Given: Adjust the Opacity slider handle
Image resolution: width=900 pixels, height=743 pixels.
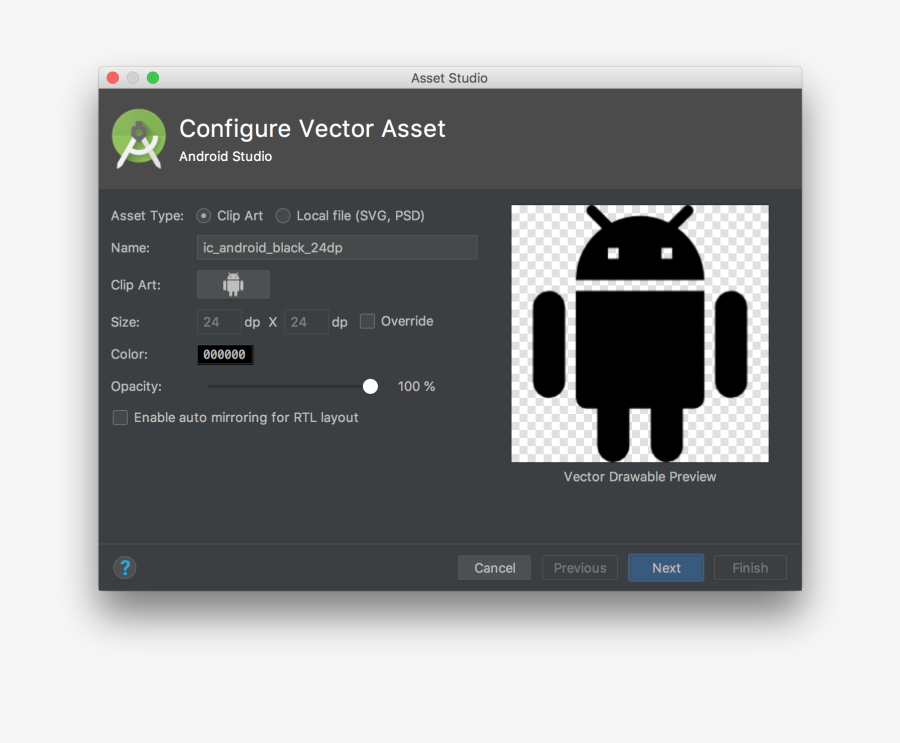Looking at the screenshot, I should (370, 386).
